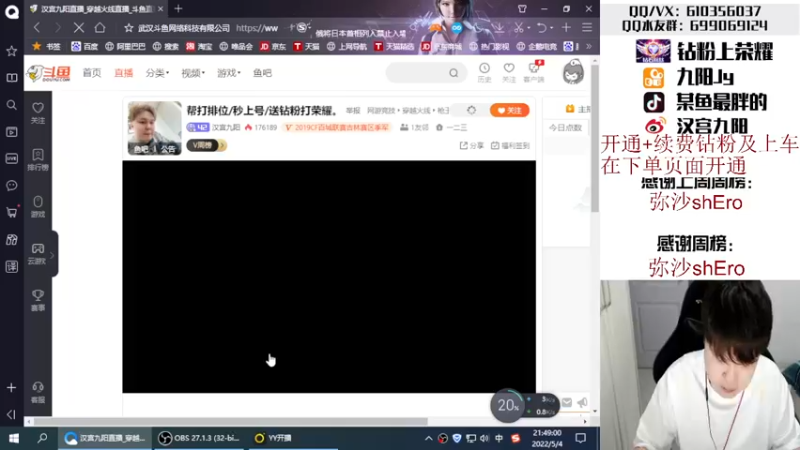The image size is (800, 450).
Task: Open the sidebar shopping cart icon
Action: (x=11, y=212)
